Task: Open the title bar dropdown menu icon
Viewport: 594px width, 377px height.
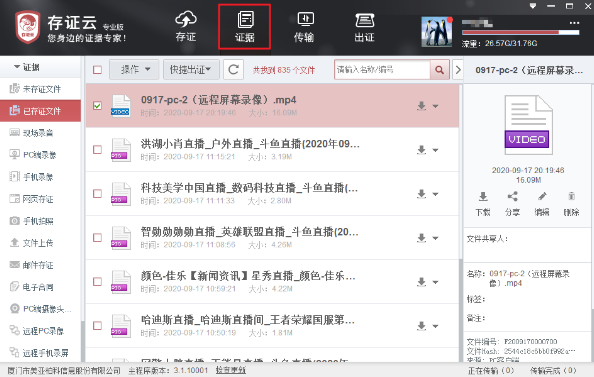Action: [x=533, y=6]
